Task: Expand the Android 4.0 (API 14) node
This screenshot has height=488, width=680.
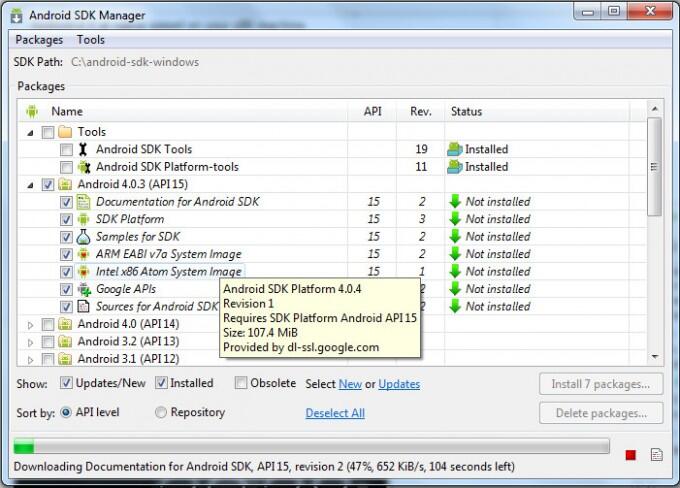Action: point(30,325)
